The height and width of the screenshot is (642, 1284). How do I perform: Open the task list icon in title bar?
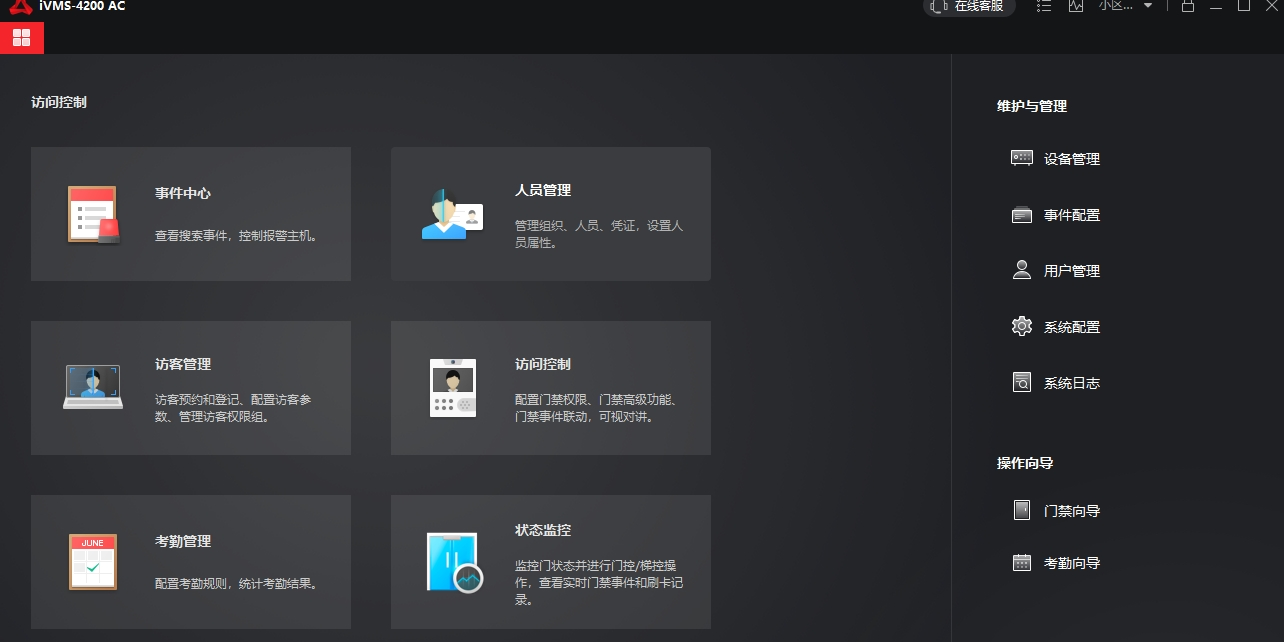pyautogui.click(x=1044, y=6)
